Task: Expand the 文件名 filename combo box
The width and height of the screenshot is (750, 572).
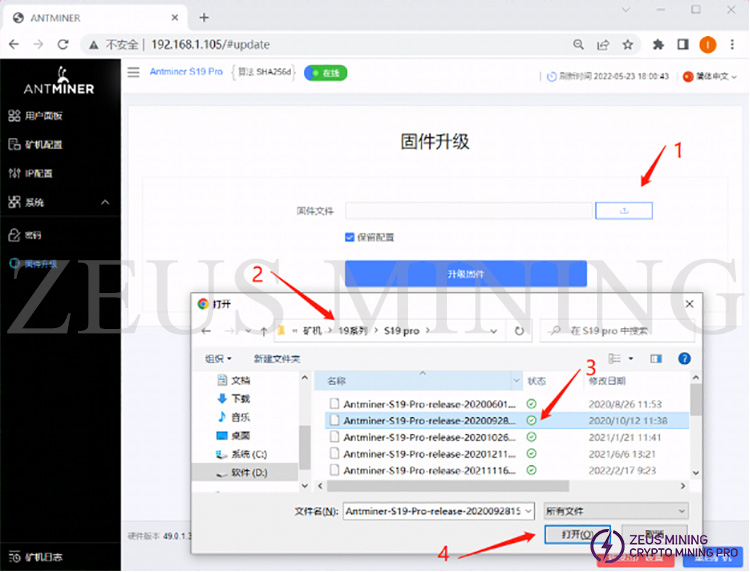Action: point(528,511)
